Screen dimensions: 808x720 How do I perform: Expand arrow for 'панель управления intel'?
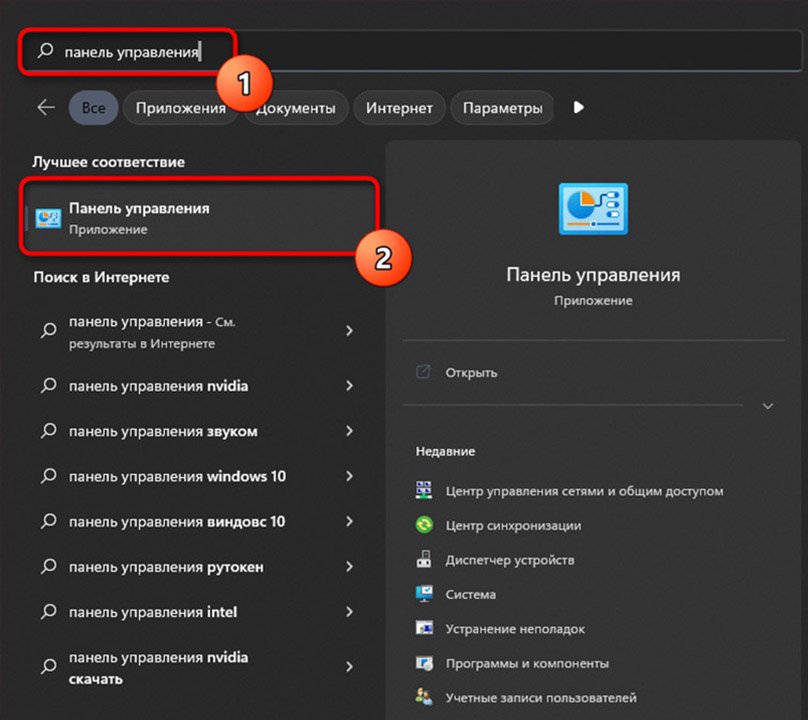tap(349, 612)
